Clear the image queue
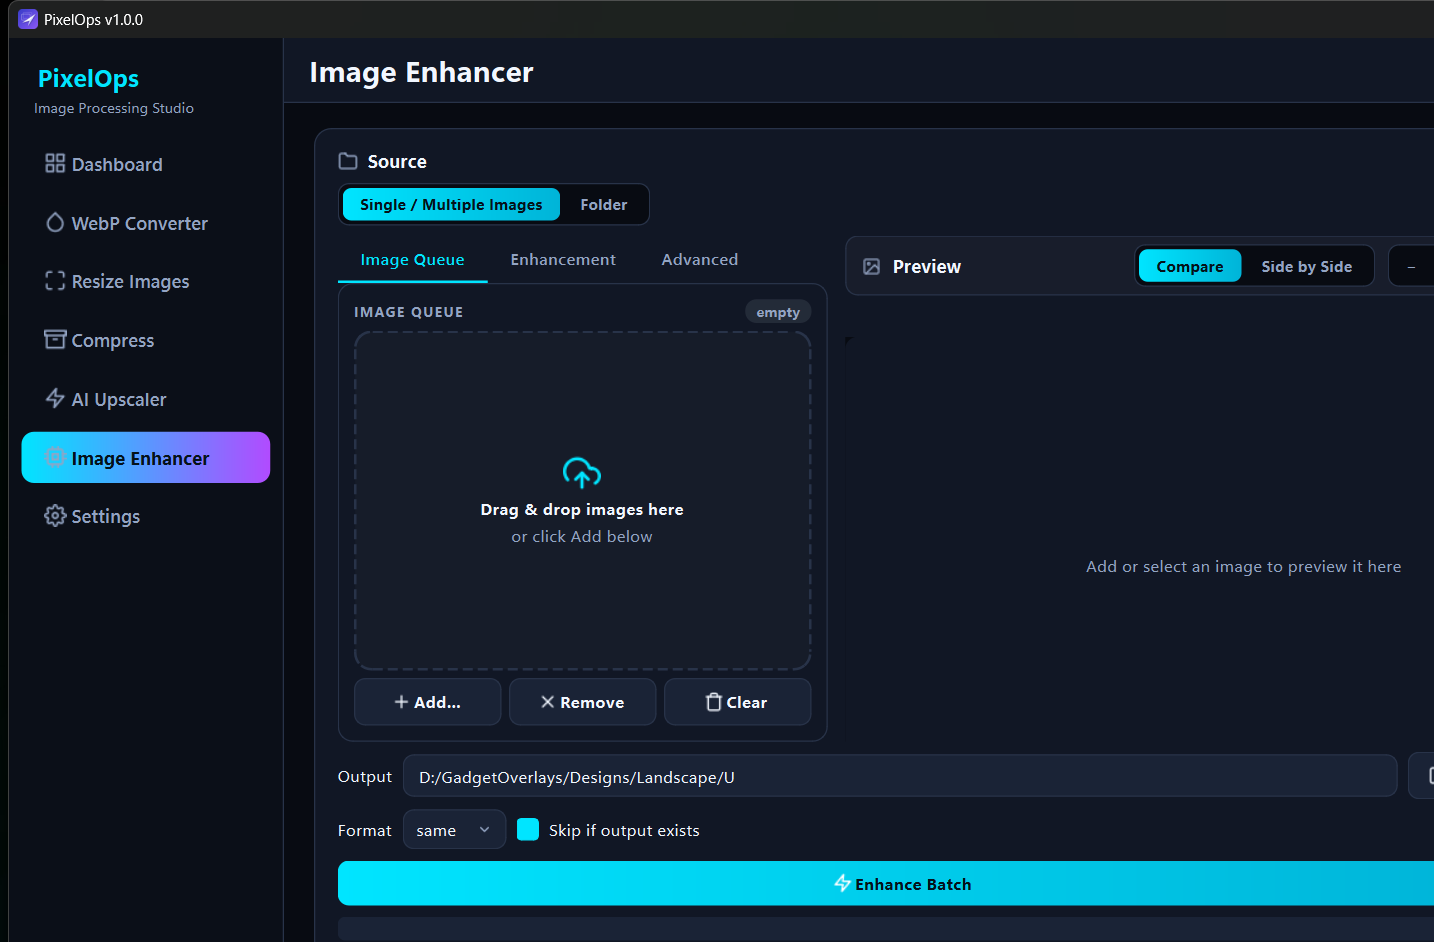The width and height of the screenshot is (1434, 942). point(737,702)
